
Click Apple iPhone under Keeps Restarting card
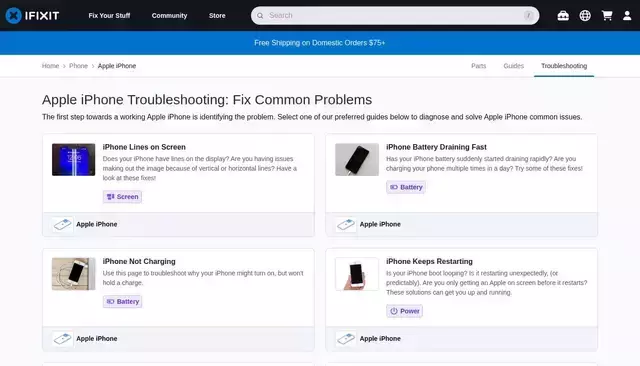point(380,339)
